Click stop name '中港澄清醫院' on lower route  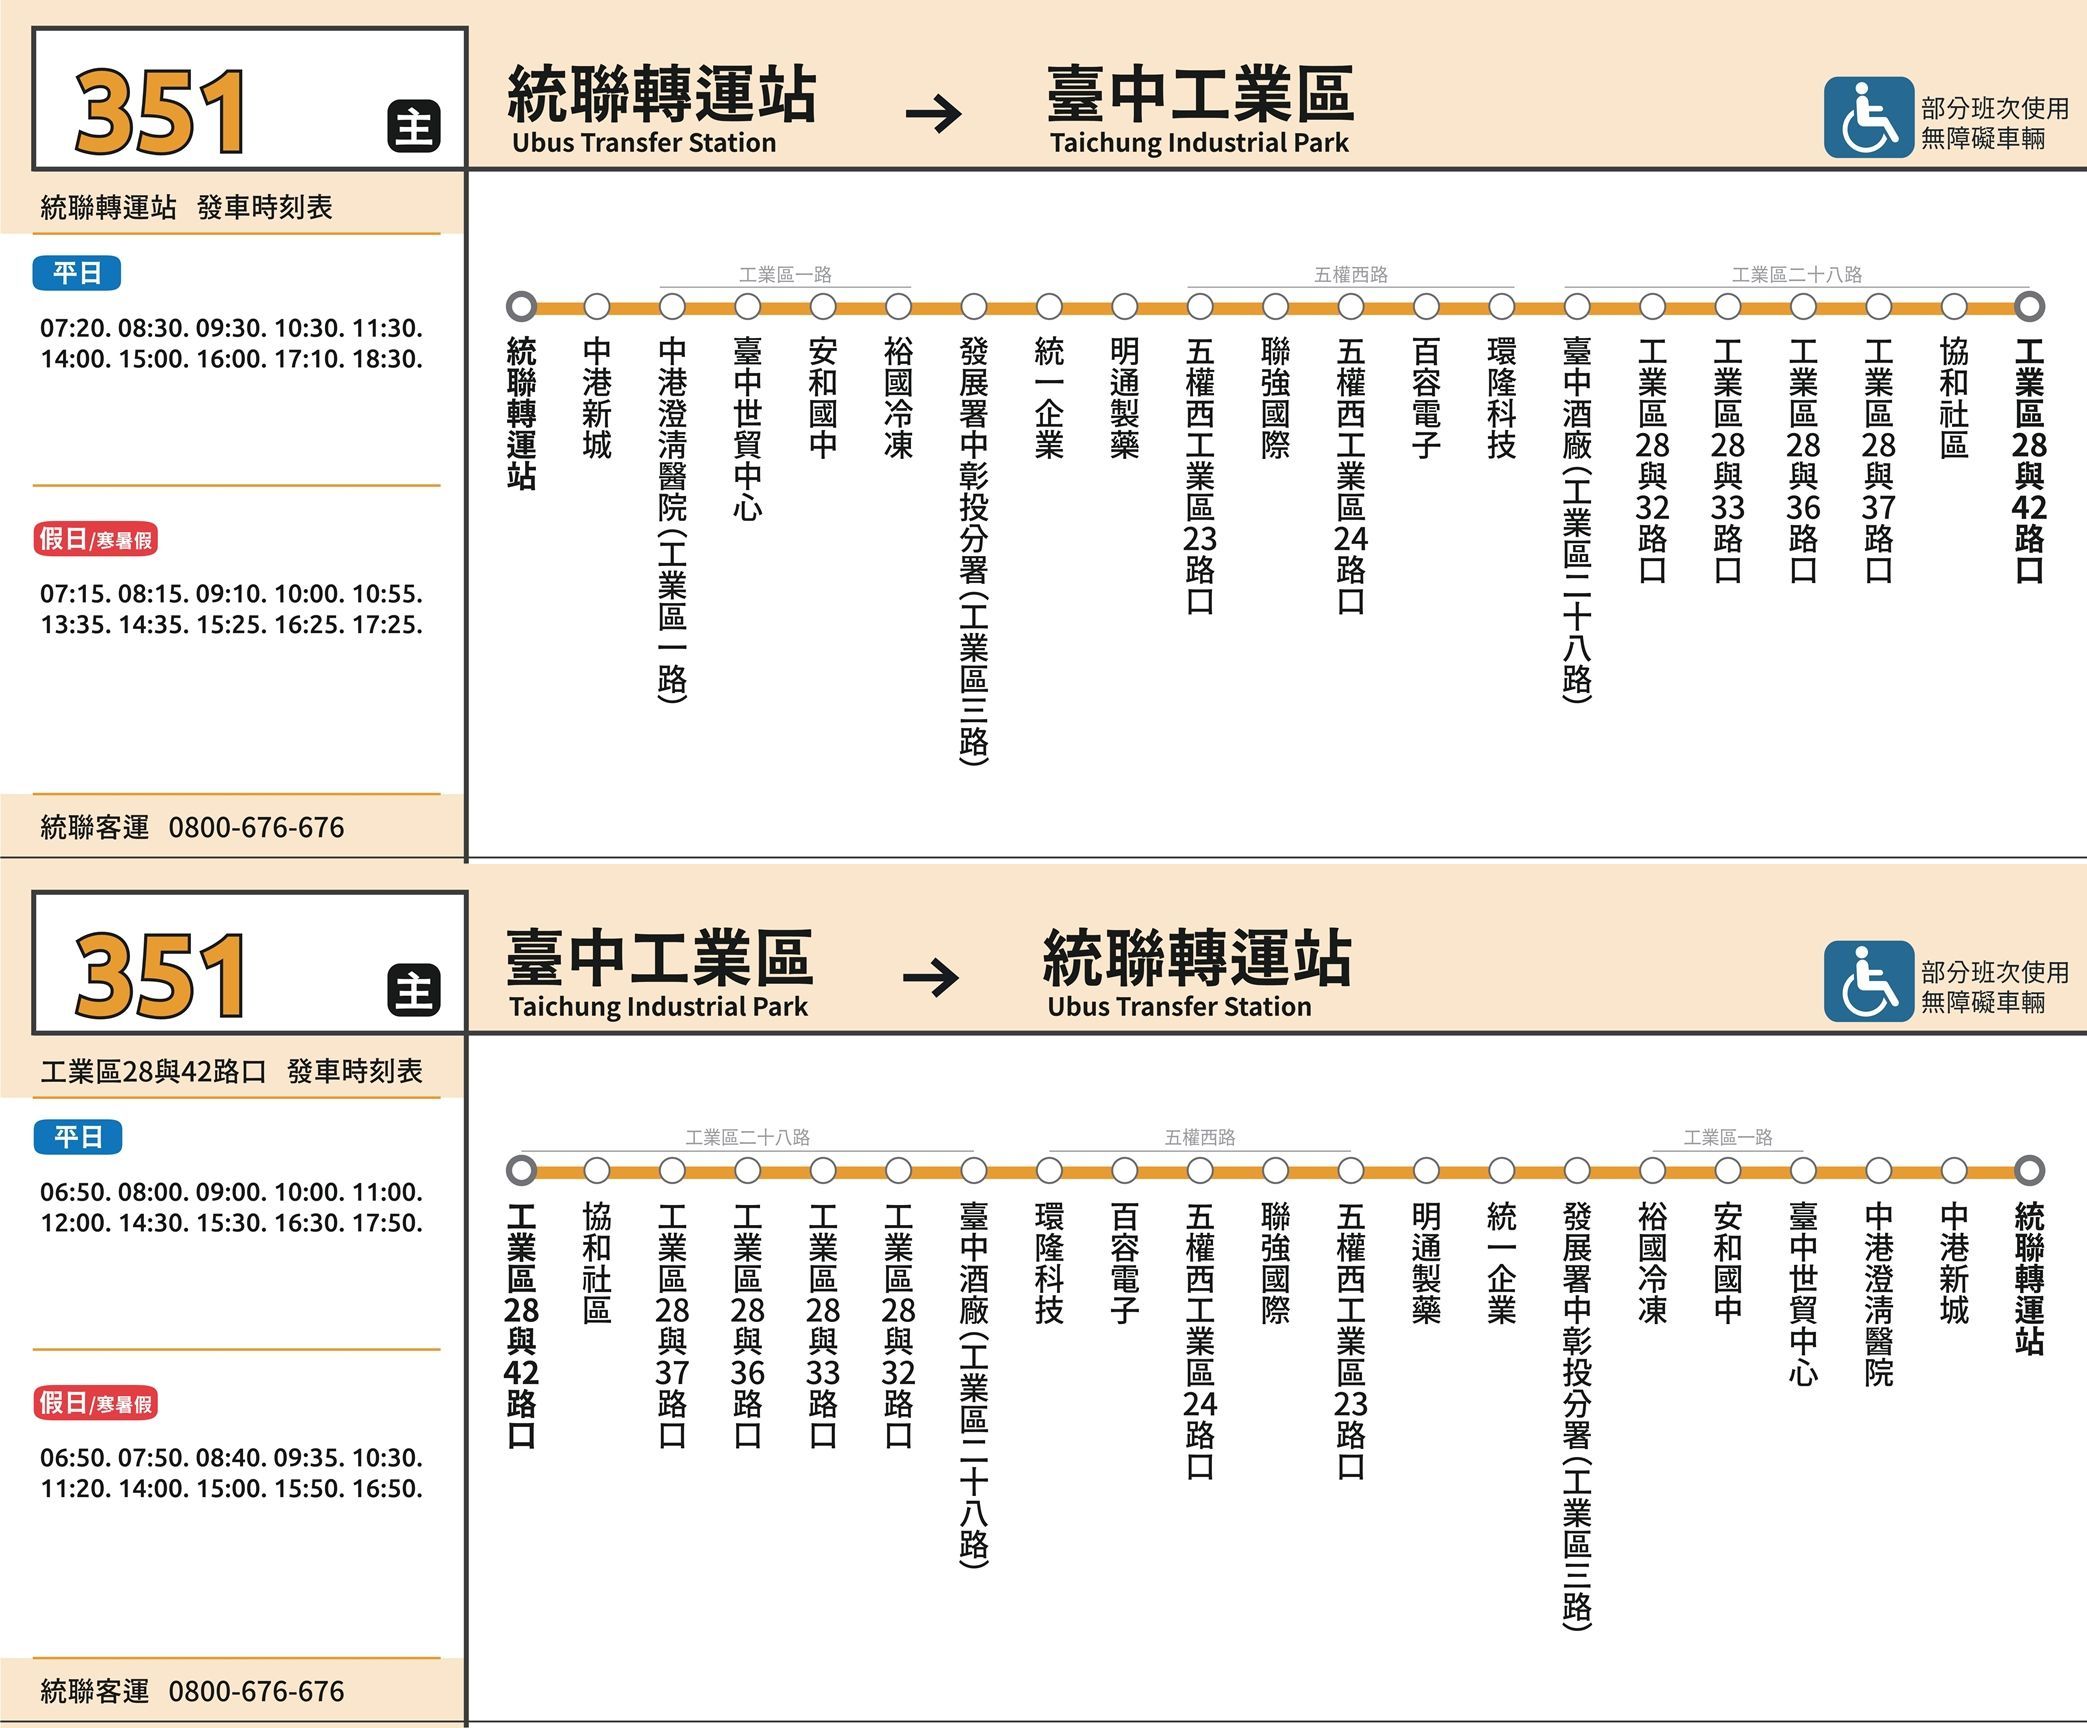point(1879,1294)
